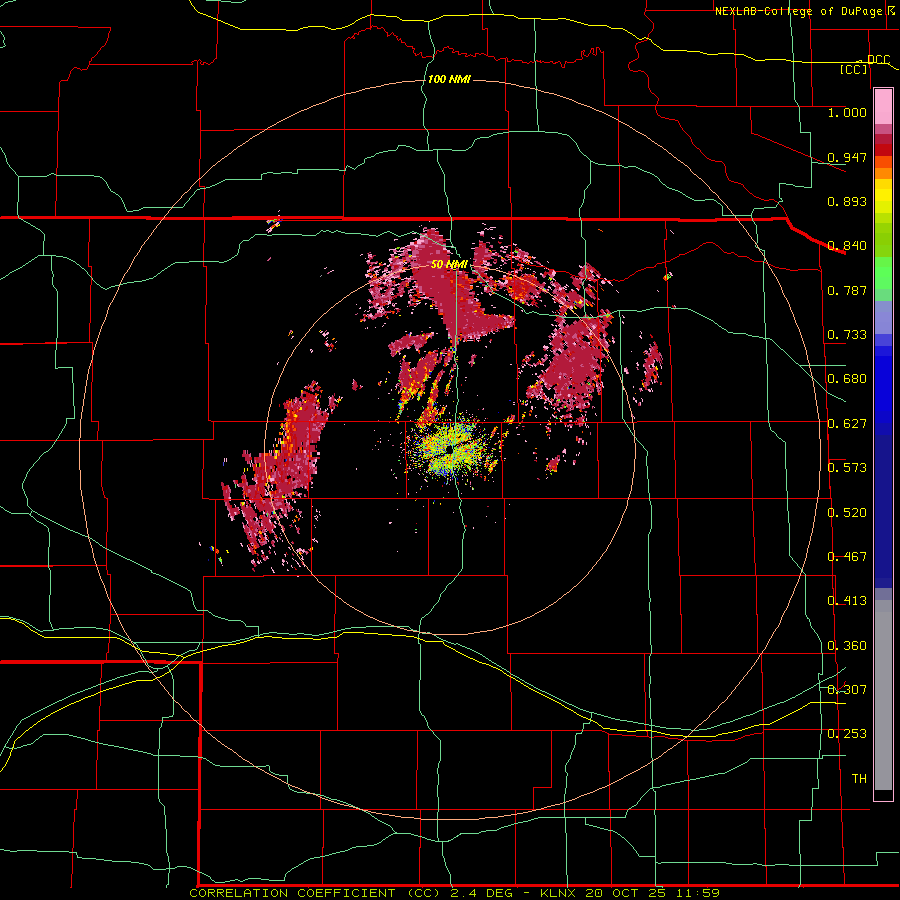This screenshot has height=900, width=900.
Task: Click the 0.947 scale value
Action: 847,157
